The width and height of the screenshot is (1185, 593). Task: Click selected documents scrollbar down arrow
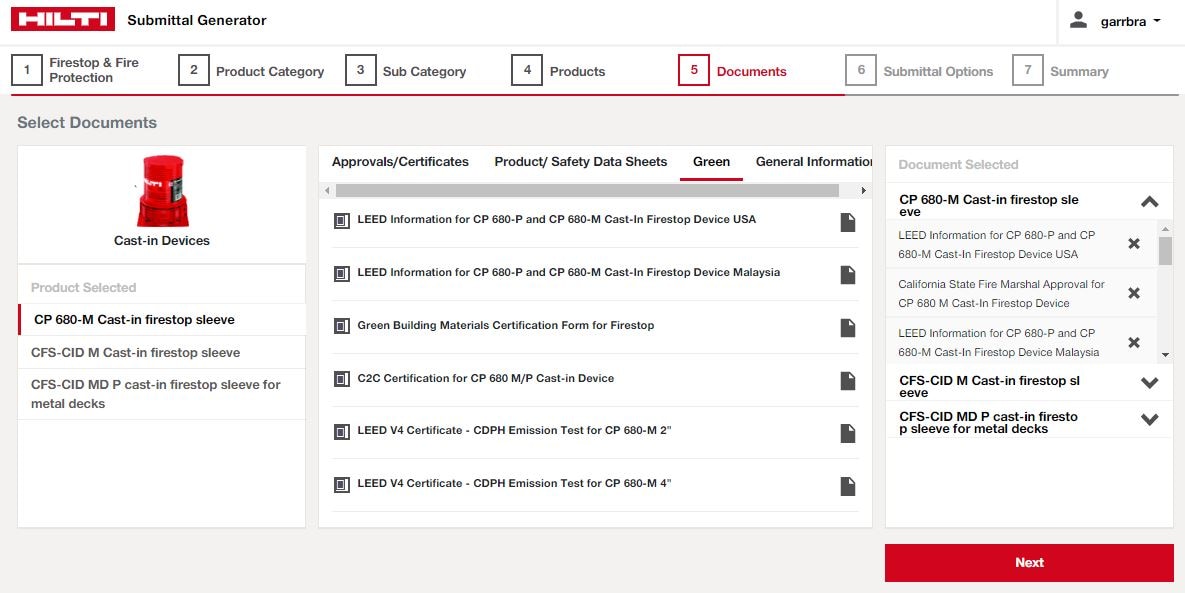(1165, 356)
